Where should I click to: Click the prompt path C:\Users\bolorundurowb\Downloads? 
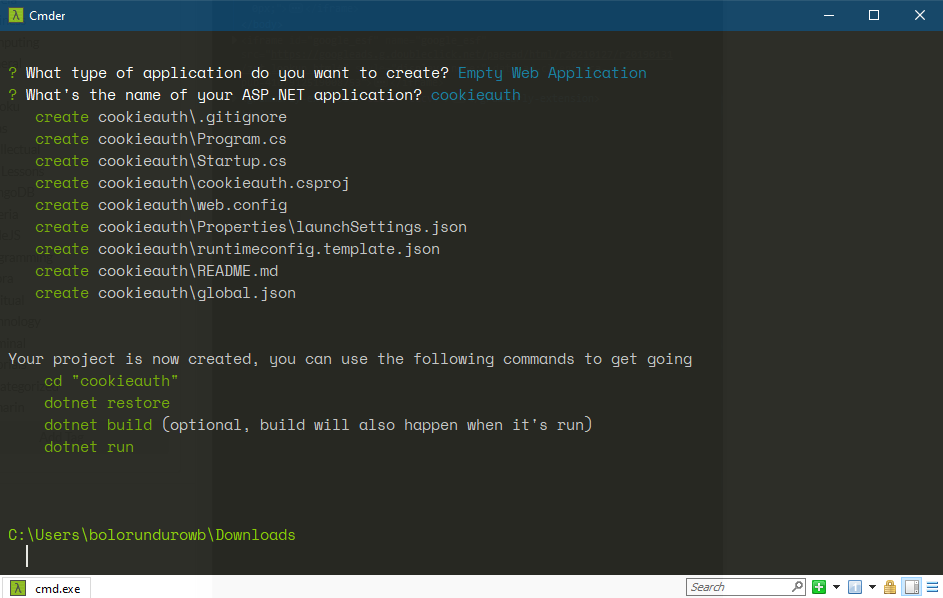pyautogui.click(x=152, y=535)
